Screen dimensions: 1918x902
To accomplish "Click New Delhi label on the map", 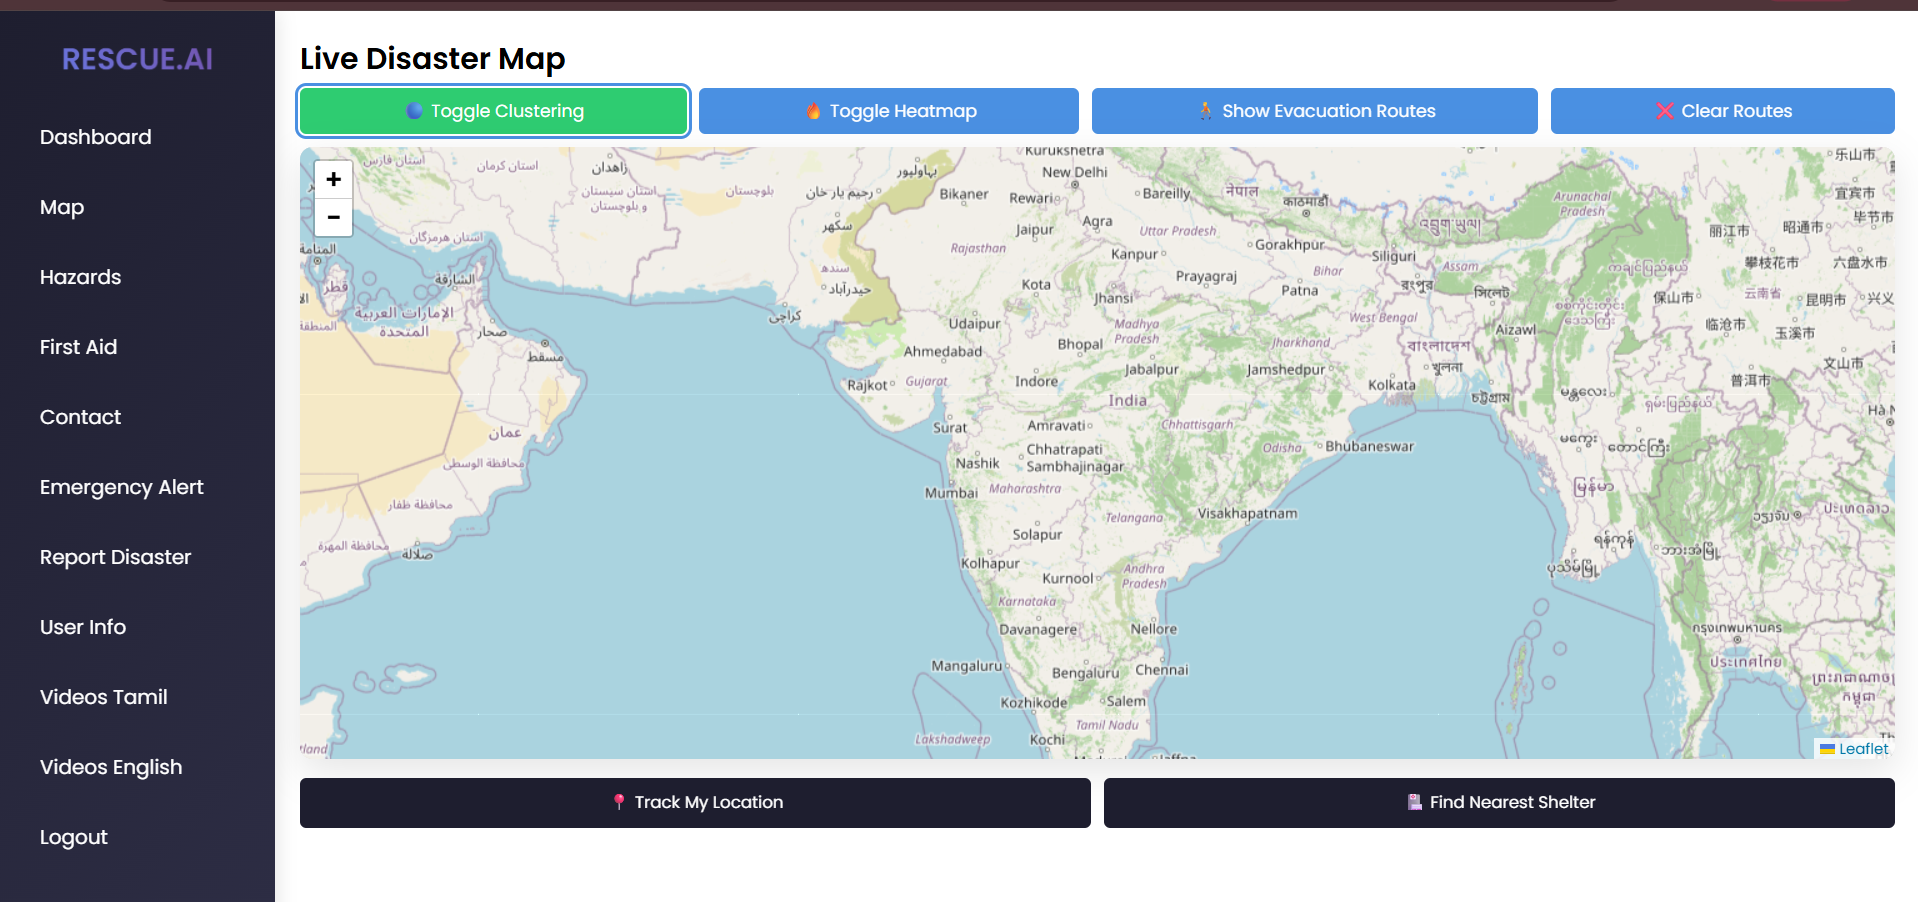I will (1075, 172).
